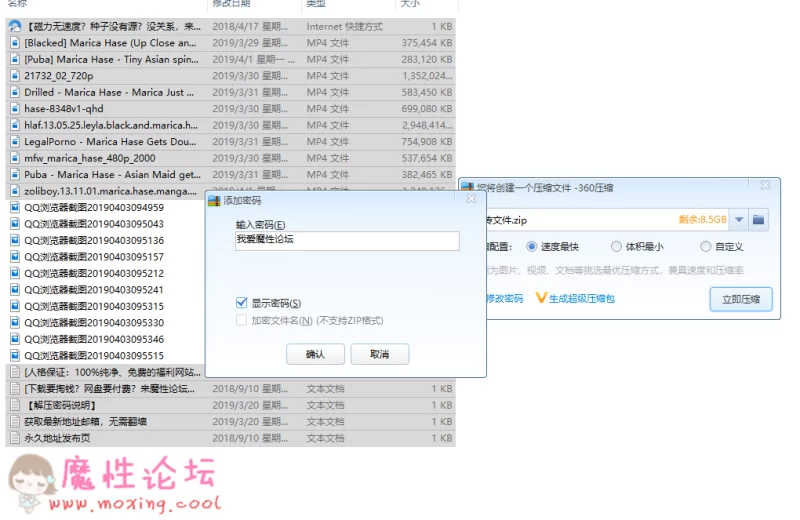The width and height of the screenshot is (800, 520).
Task: Open folder browse icon in 360压缩 window
Action: tap(759, 220)
